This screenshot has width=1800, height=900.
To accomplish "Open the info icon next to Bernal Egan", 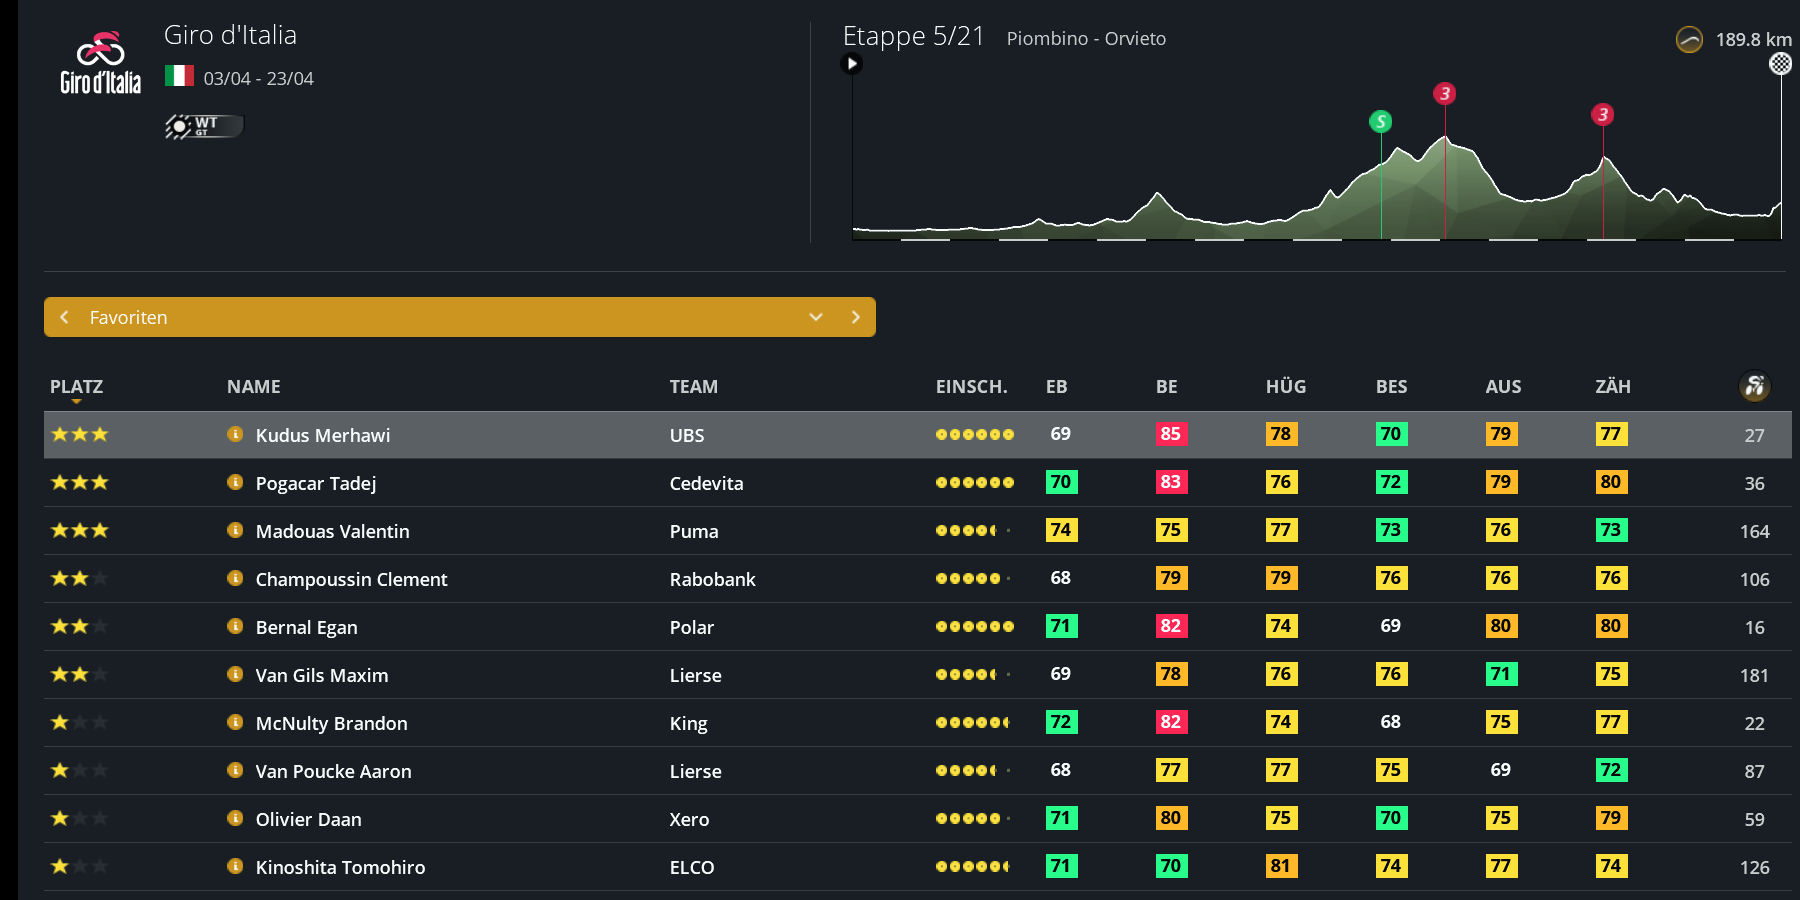I will [x=235, y=626].
